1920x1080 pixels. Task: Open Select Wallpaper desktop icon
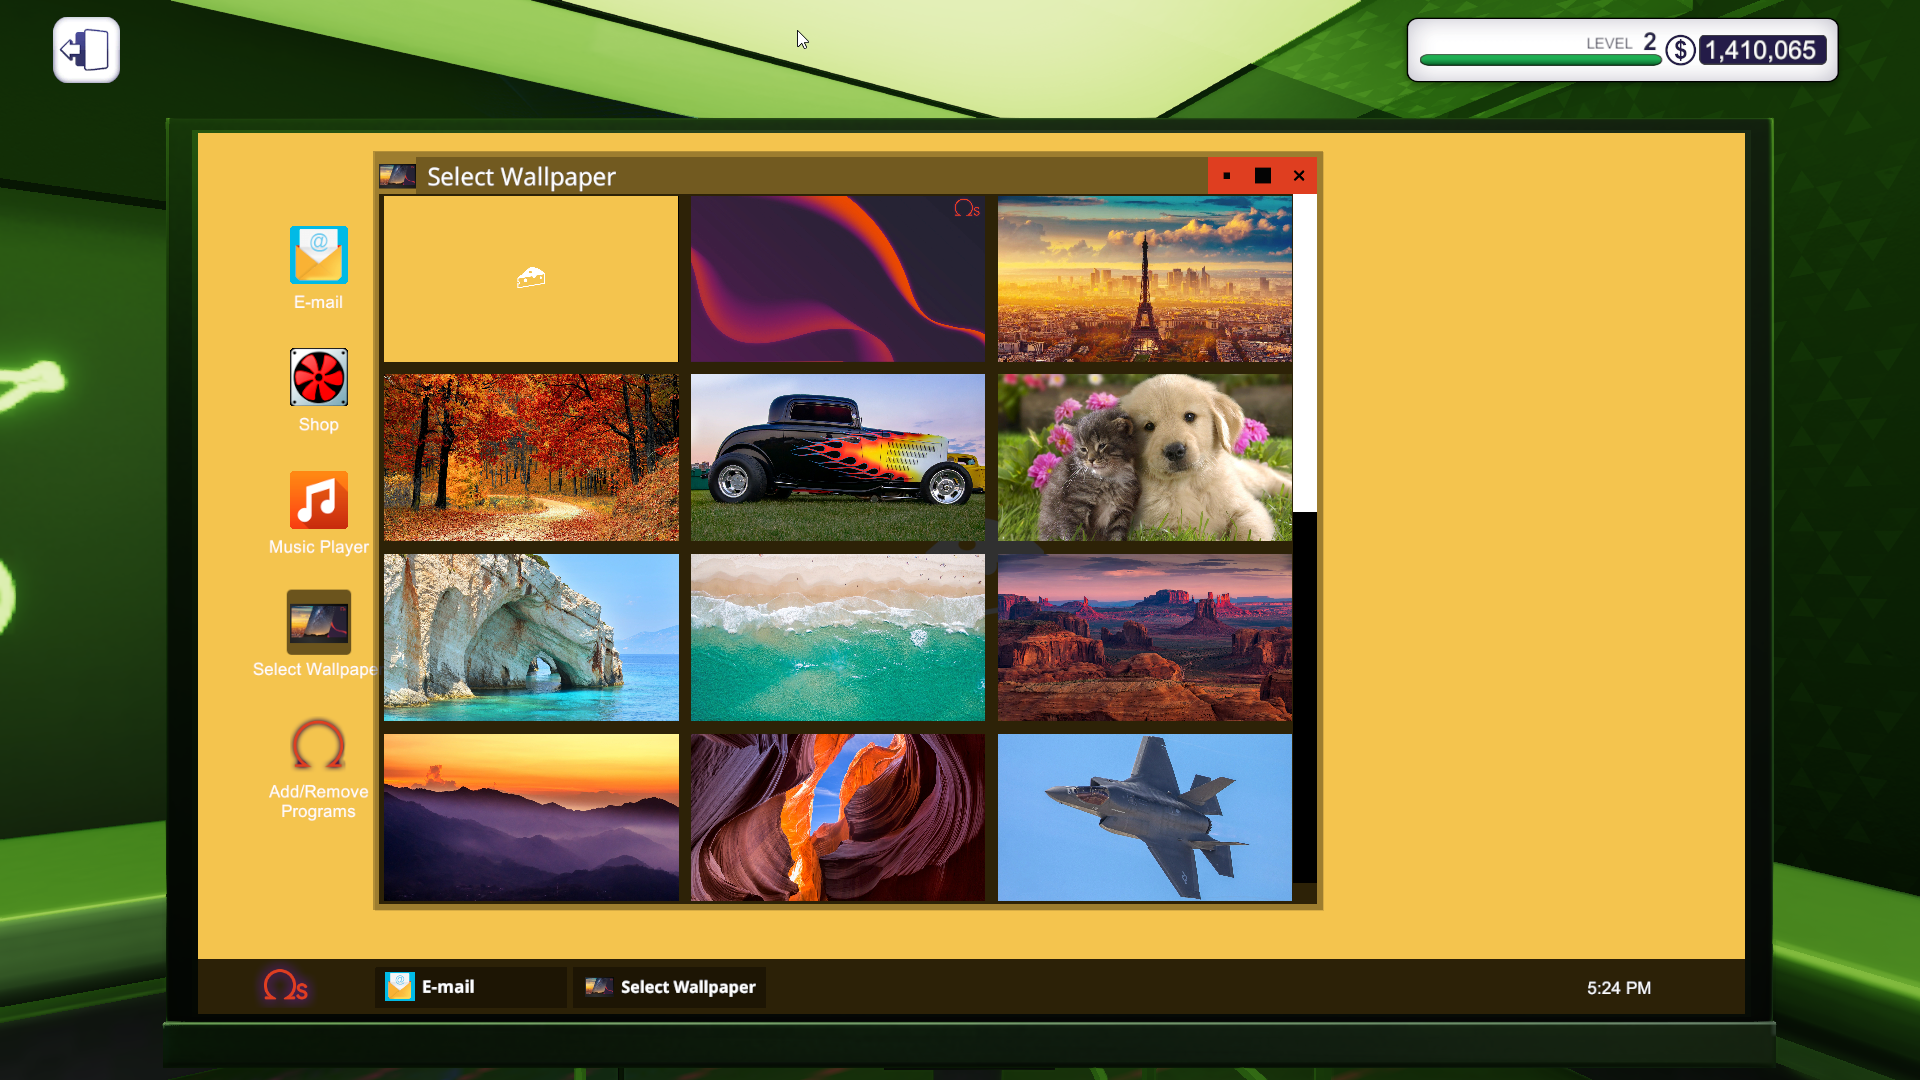pos(318,622)
